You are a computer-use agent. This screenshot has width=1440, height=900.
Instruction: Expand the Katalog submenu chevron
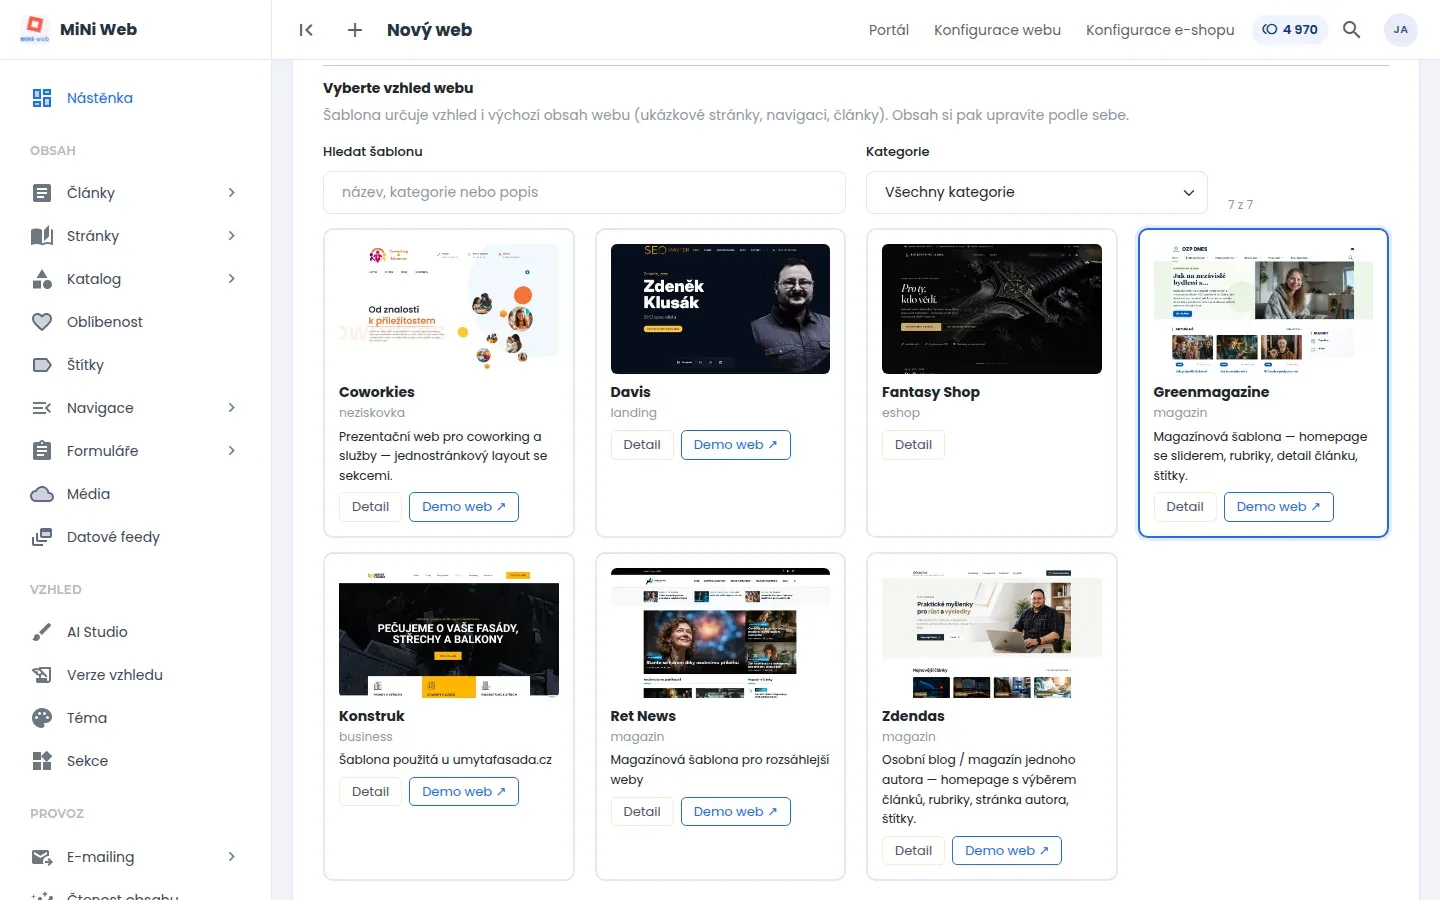click(231, 279)
